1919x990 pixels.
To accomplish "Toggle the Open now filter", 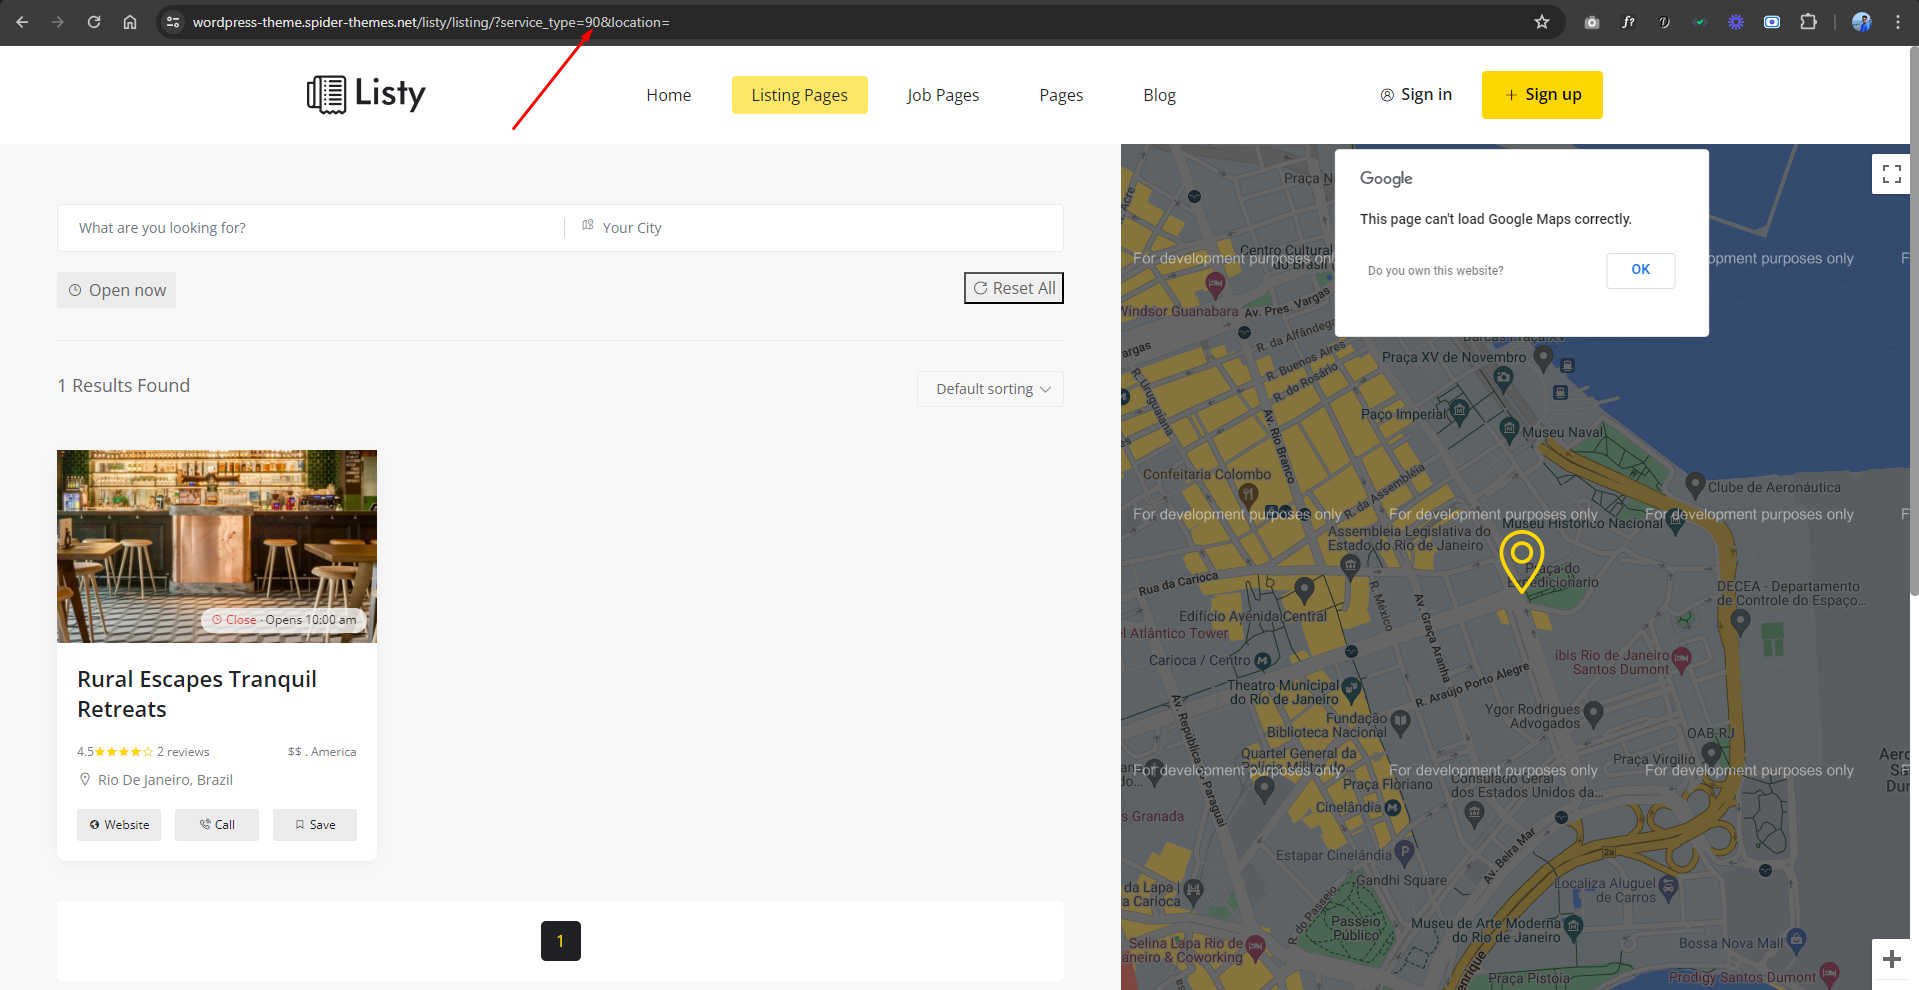I will coord(117,290).
